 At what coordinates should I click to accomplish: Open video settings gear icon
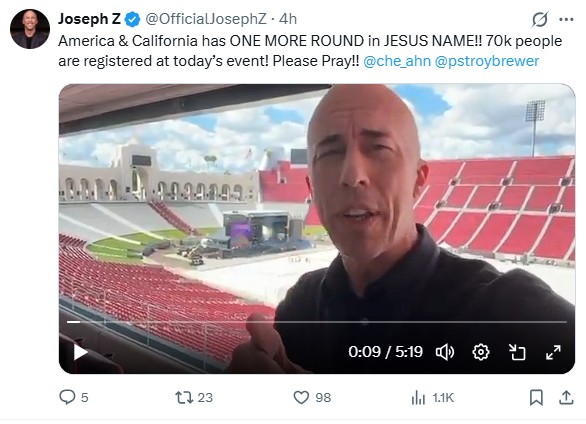click(x=481, y=352)
